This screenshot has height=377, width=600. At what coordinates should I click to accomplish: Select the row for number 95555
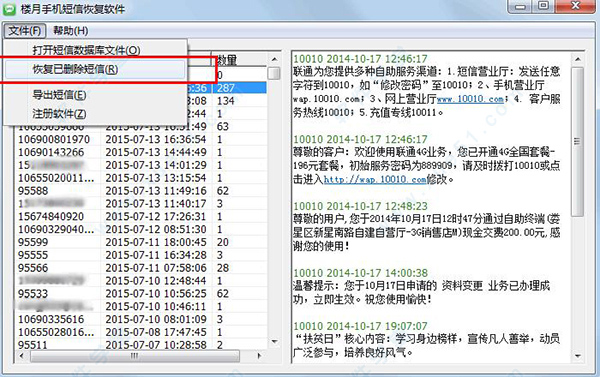click(x=142, y=255)
